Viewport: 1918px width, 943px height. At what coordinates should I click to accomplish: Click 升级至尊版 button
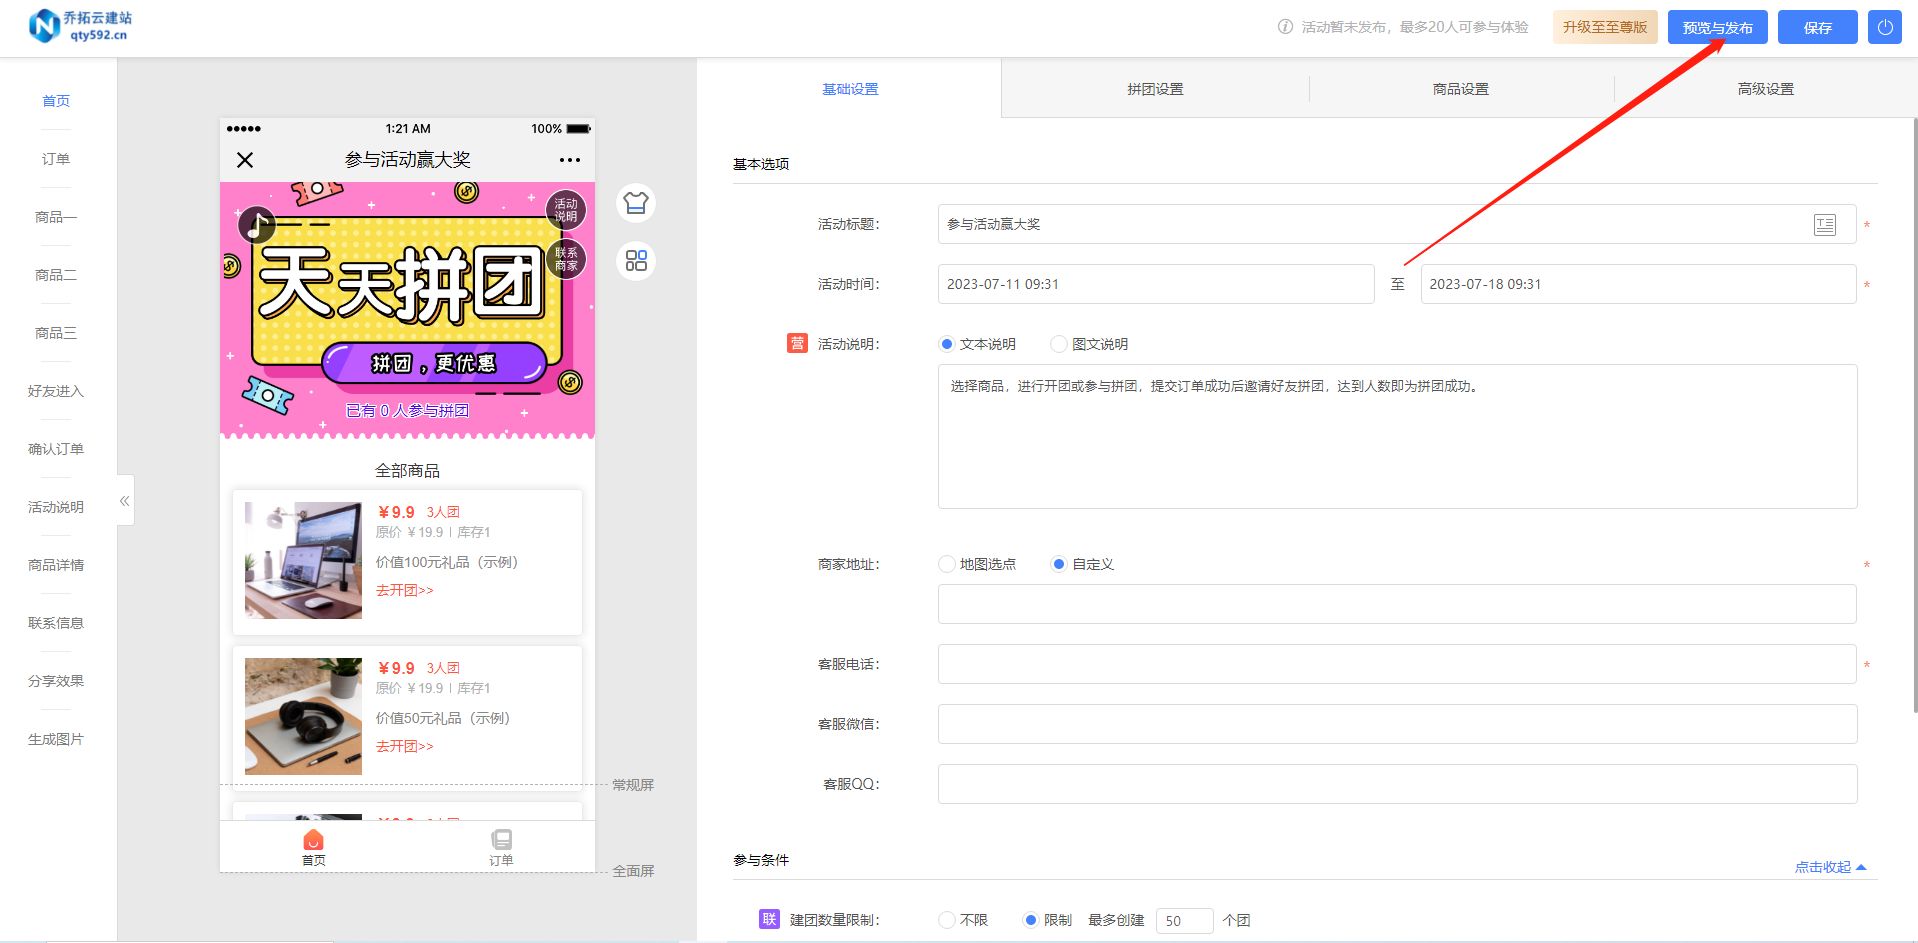click(x=1605, y=27)
